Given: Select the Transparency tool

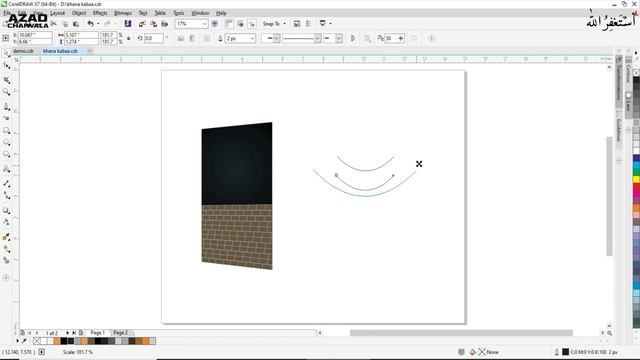Looking at the screenshot, I should (x=6, y=222).
